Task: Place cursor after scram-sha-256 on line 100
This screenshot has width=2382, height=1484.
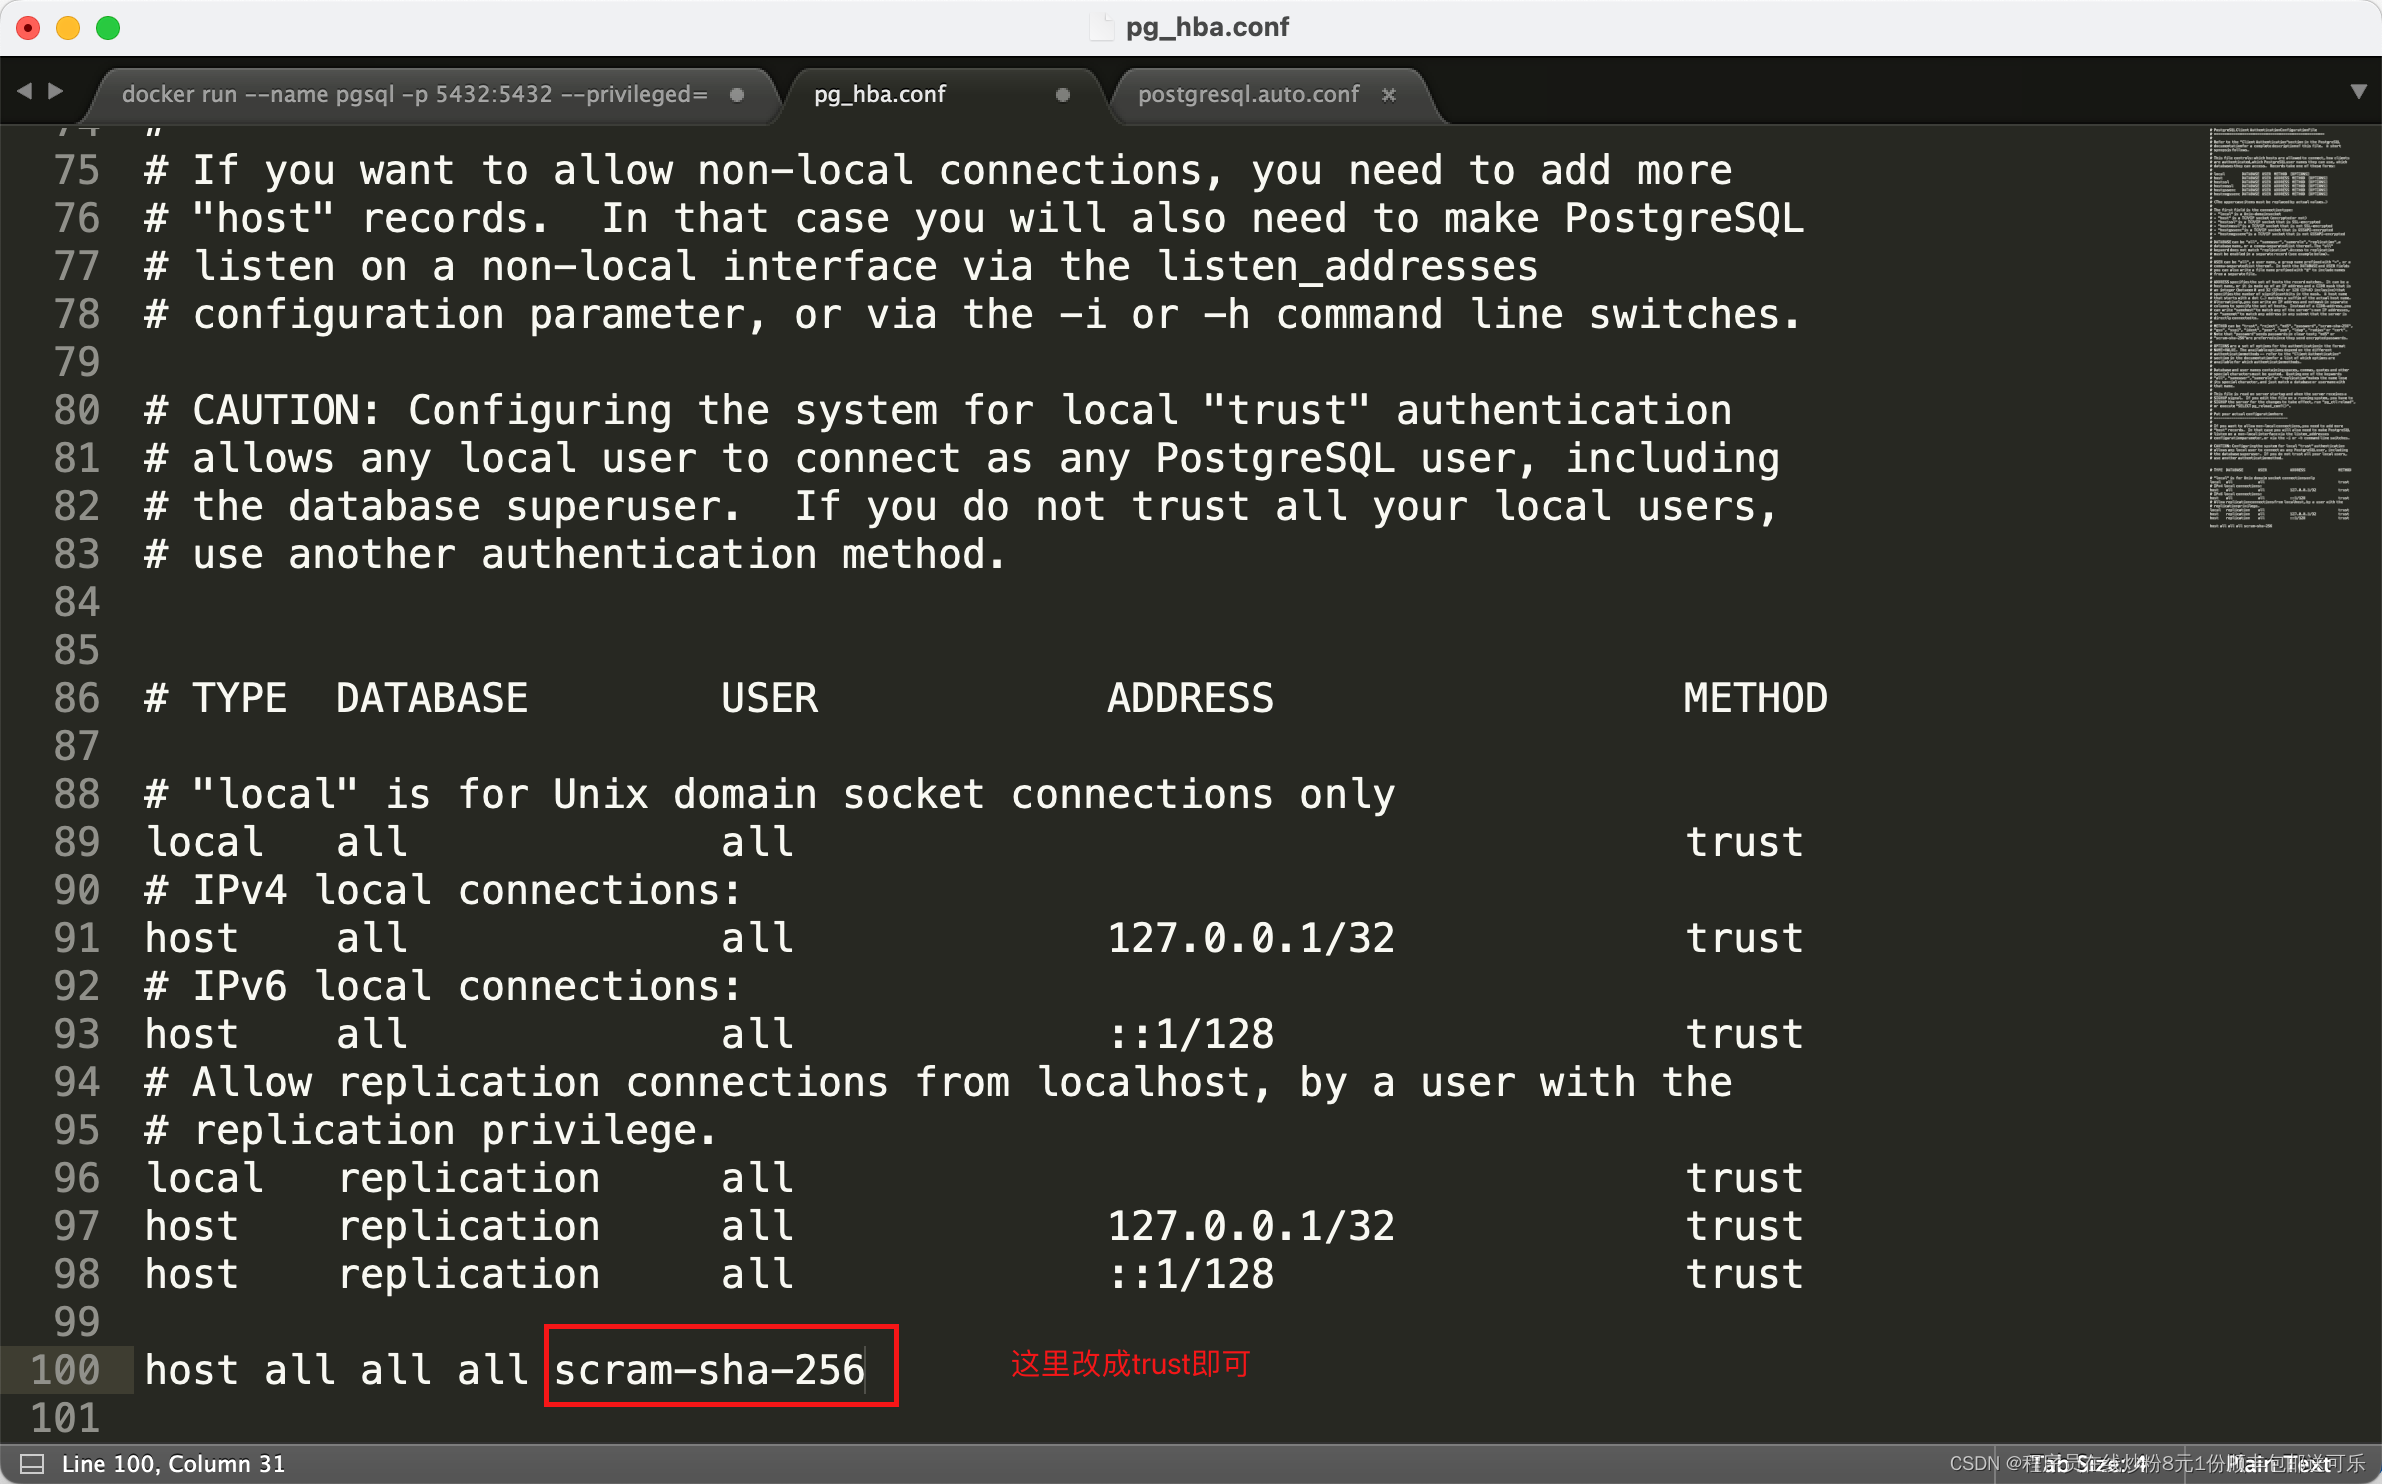Action: (x=867, y=1370)
